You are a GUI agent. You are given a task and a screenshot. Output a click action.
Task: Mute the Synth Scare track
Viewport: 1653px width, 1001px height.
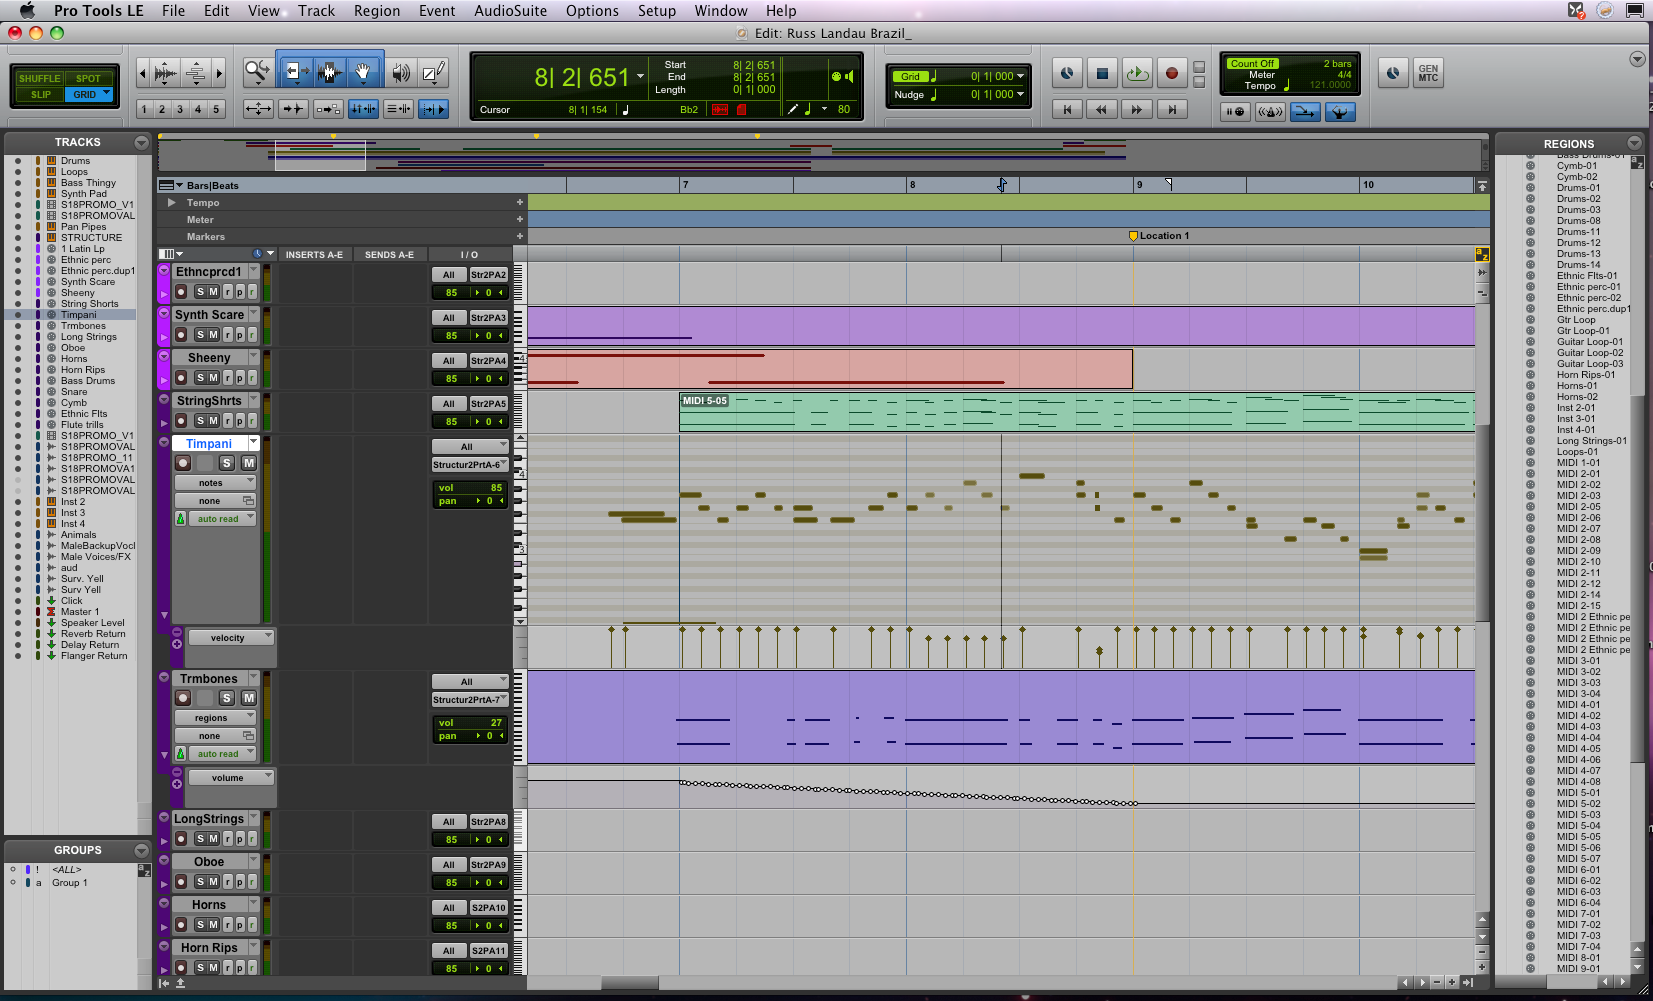click(x=213, y=335)
